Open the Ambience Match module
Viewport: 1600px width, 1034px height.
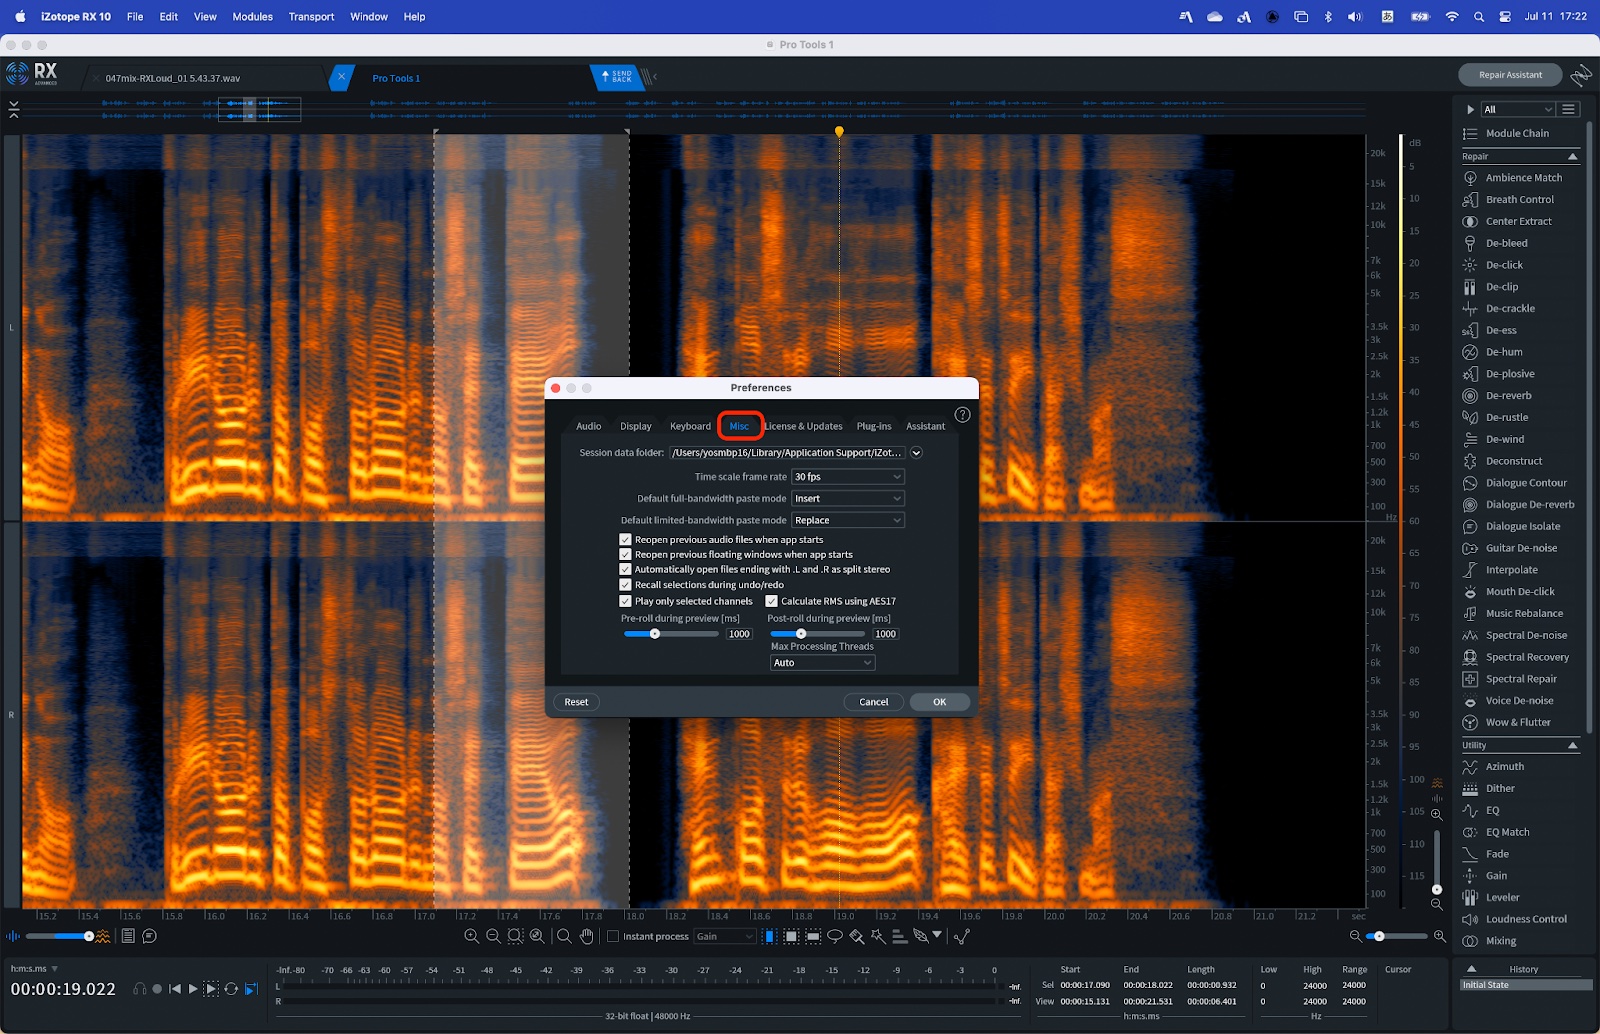click(1523, 178)
